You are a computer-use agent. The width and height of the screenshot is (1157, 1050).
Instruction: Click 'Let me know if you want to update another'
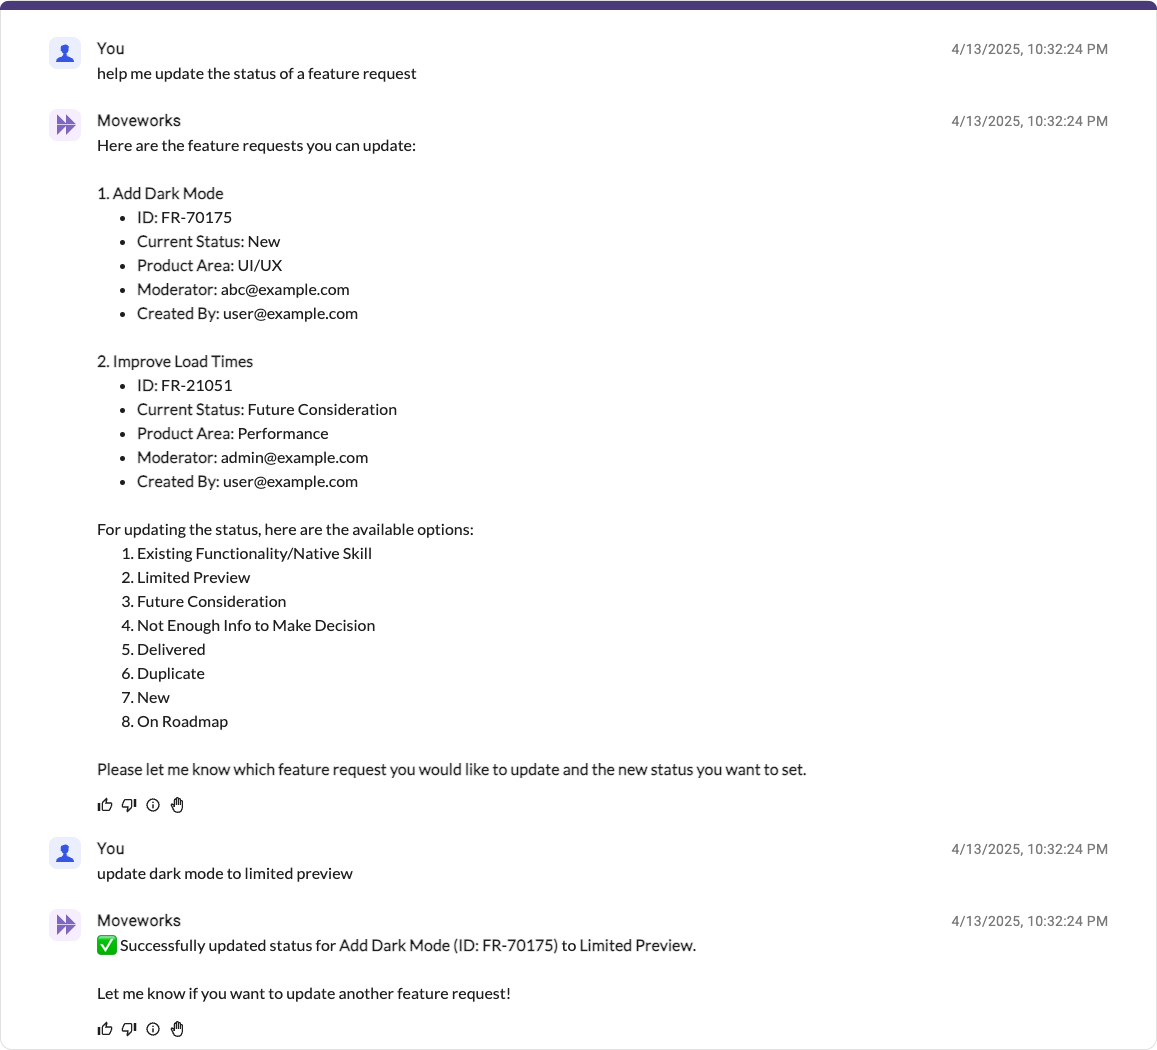click(x=304, y=993)
